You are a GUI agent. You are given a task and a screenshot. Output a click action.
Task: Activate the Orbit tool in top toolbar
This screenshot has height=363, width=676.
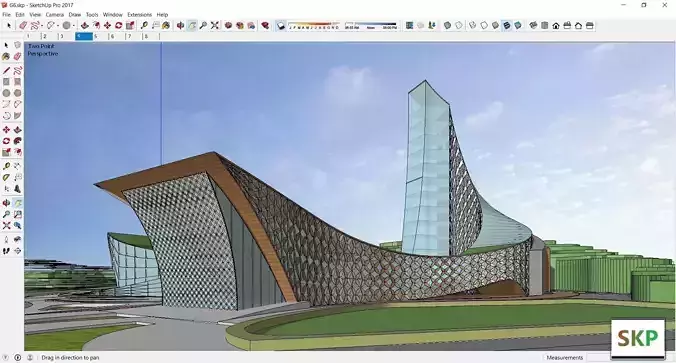tap(180, 25)
